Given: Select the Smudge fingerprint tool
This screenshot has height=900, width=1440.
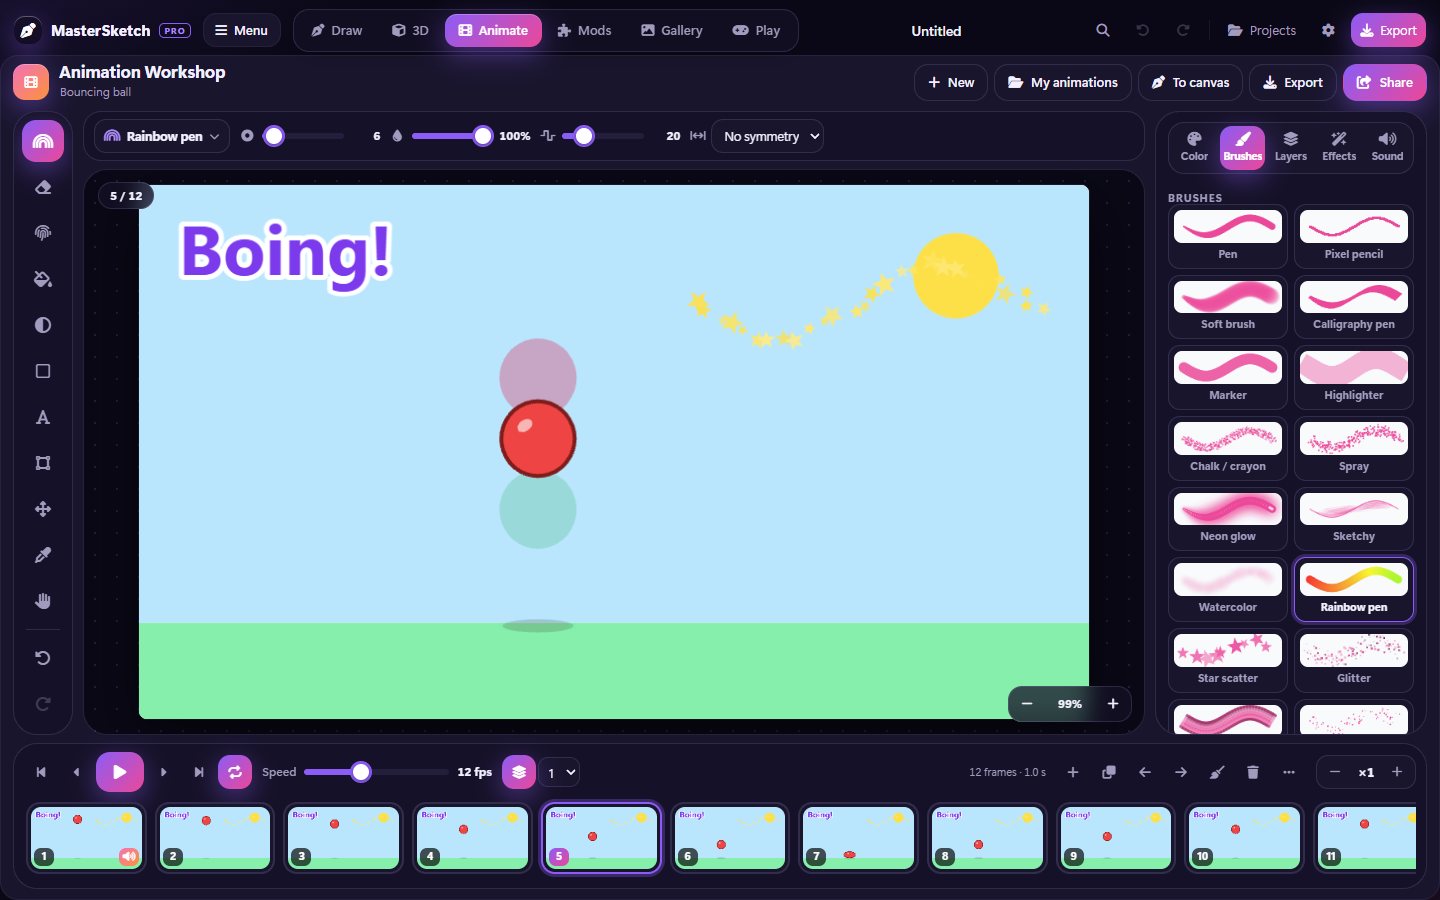Looking at the screenshot, I should coord(43,233).
